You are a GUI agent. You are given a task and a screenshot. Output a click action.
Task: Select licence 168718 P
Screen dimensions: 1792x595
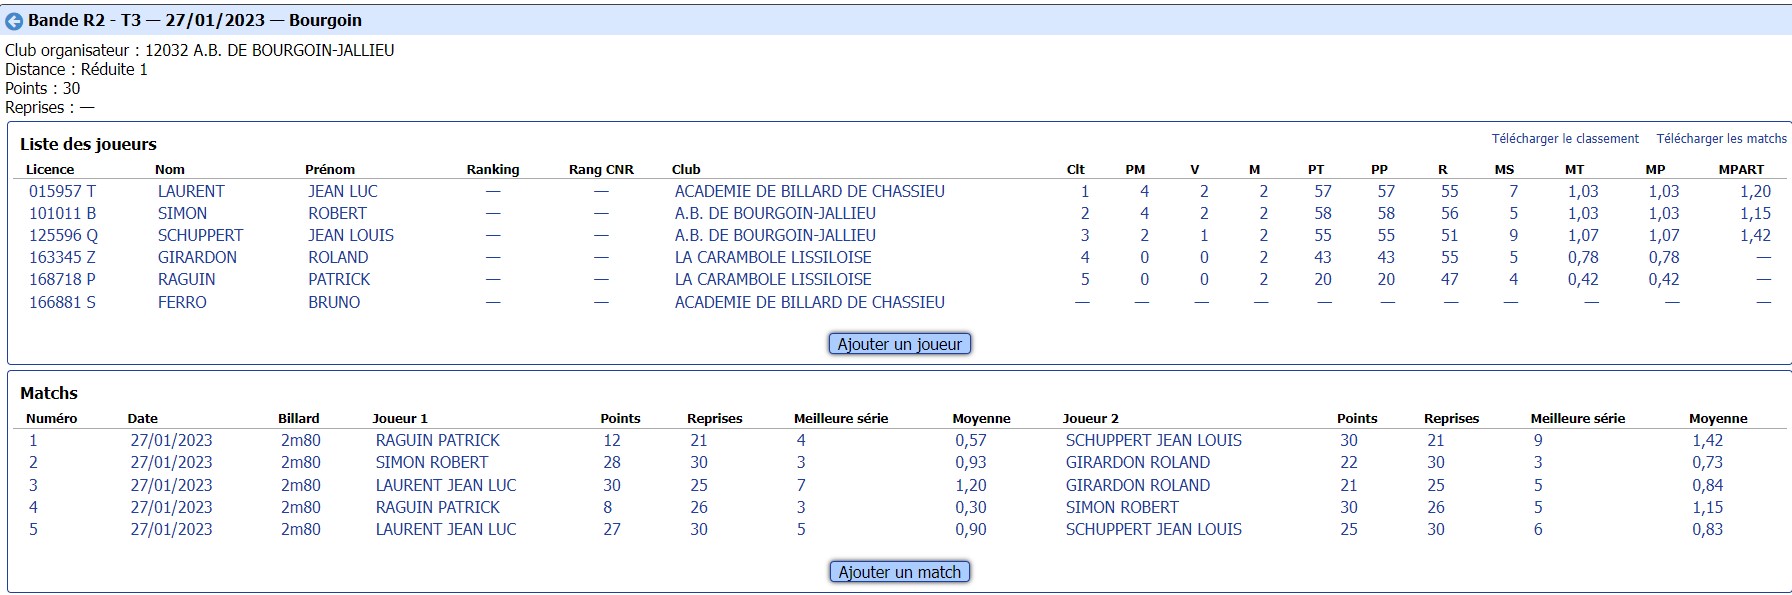pyautogui.click(x=62, y=279)
